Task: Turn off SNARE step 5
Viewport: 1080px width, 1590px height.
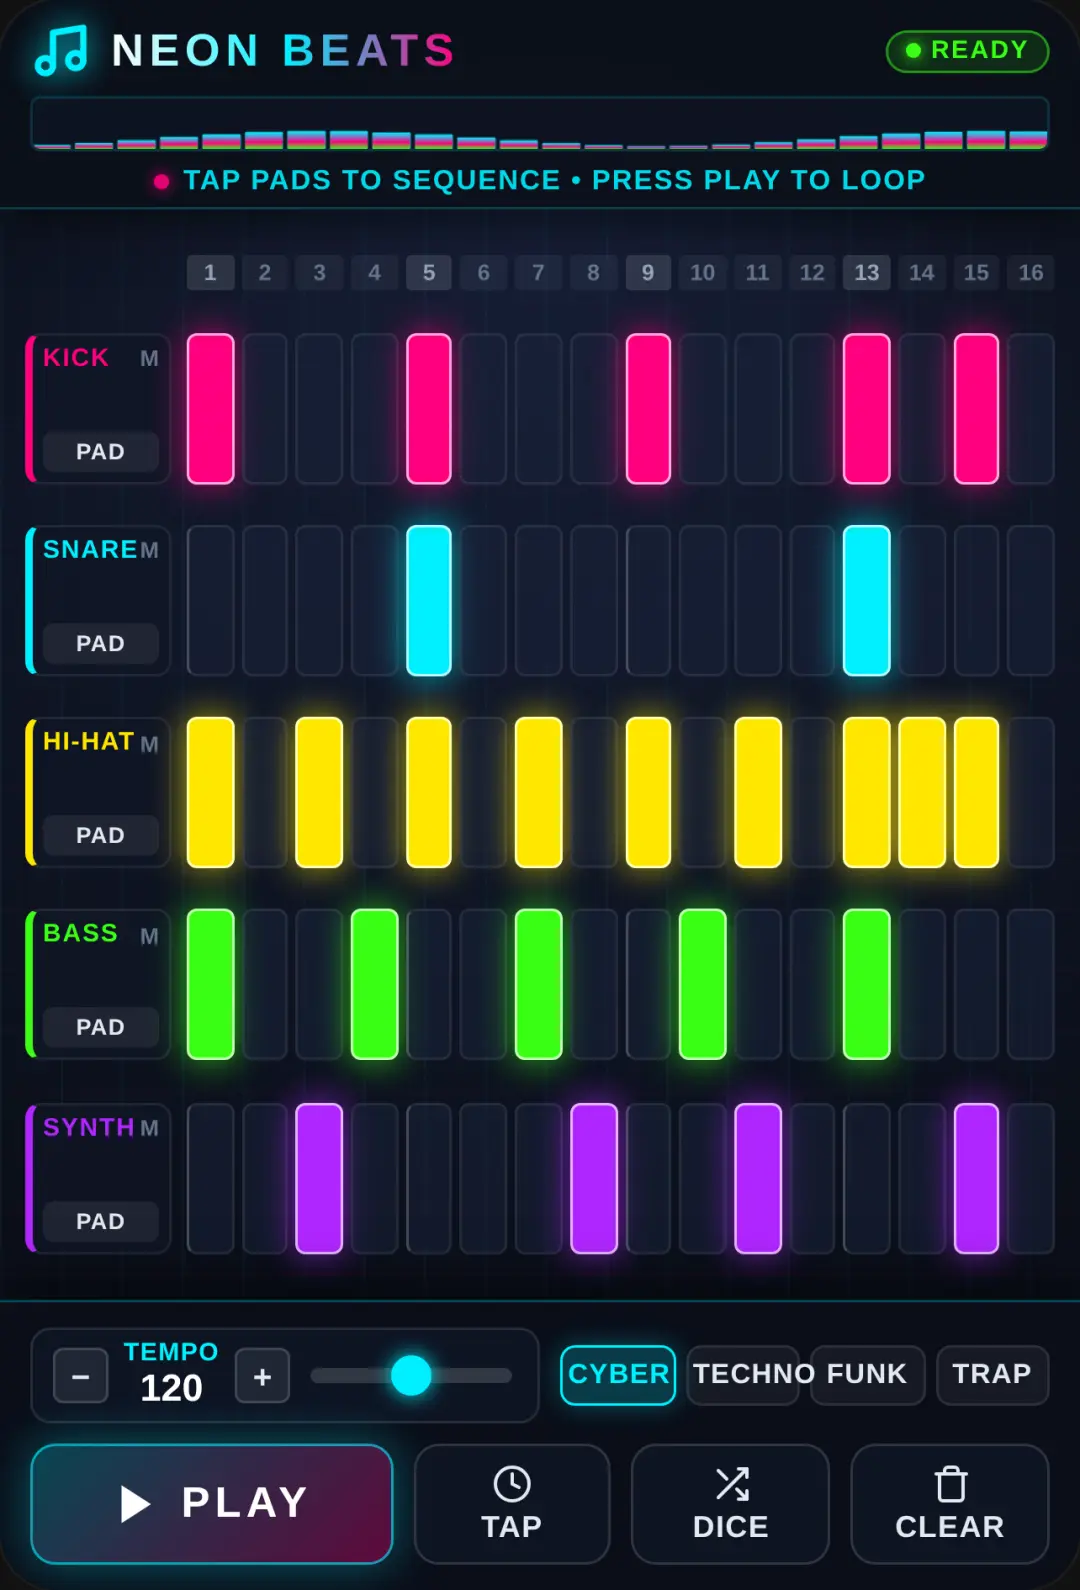Action: (x=429, y=601)
